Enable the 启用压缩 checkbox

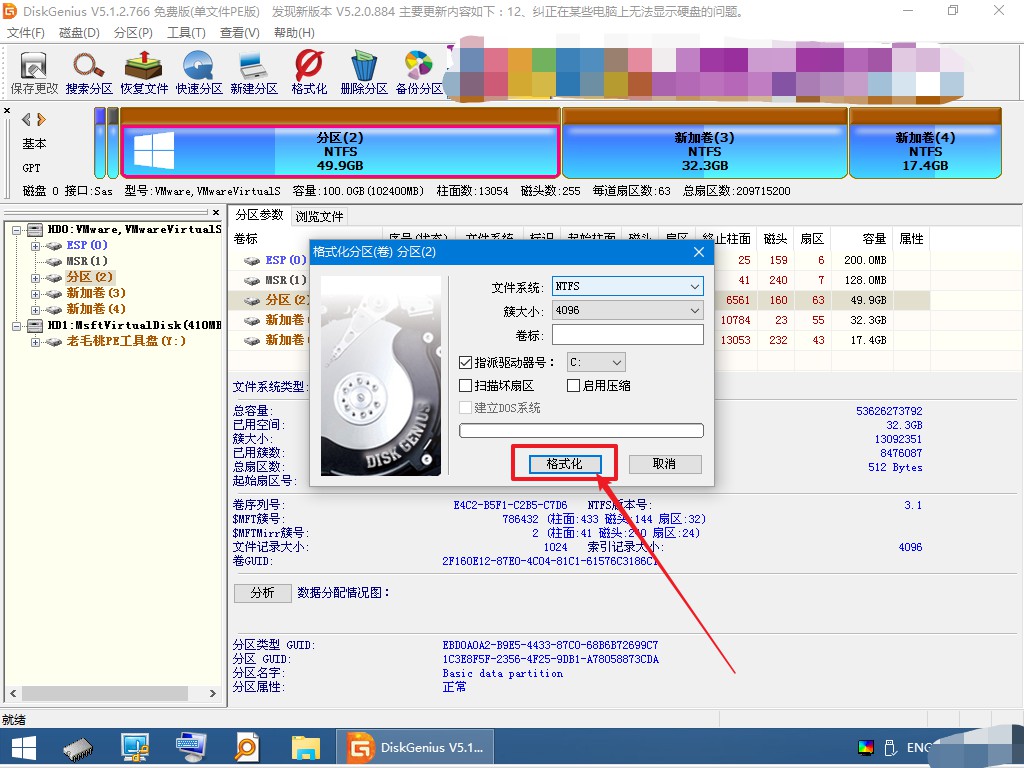point(573,386)
